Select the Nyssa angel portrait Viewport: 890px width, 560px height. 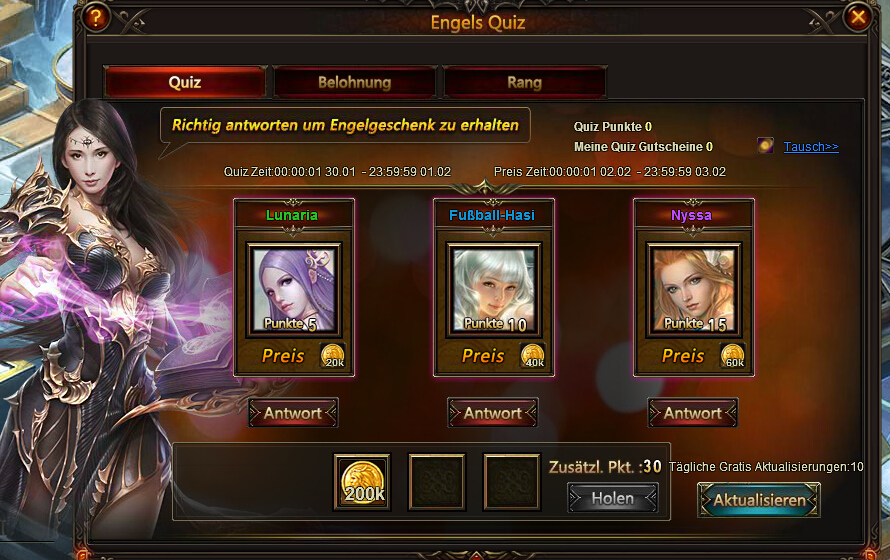click(x=694, y=290)
